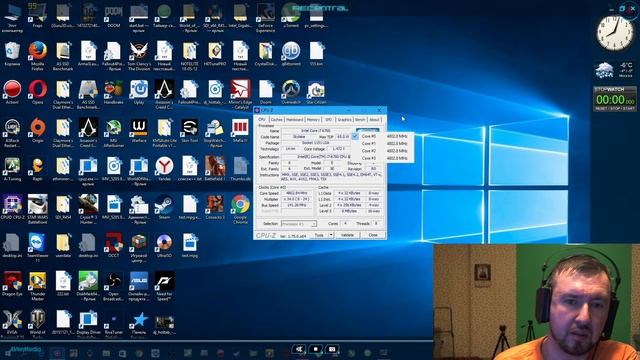This screenshot has width=640, height=360.
Task: Open the Battlefield 1 desktop shortcut
Action: pyautogui.click(x=215, y=167)
